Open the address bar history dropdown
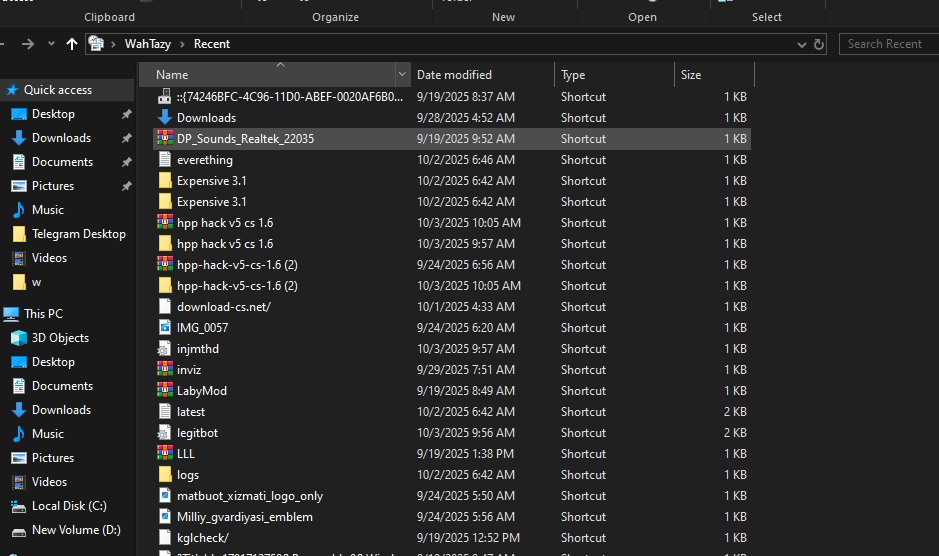 click(802, 44)
